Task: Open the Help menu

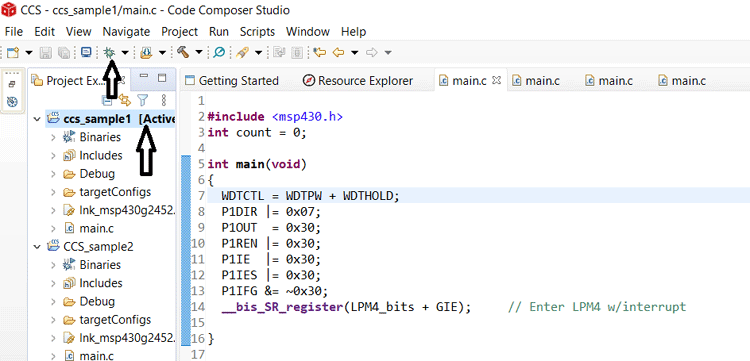Action: point(353,32)
